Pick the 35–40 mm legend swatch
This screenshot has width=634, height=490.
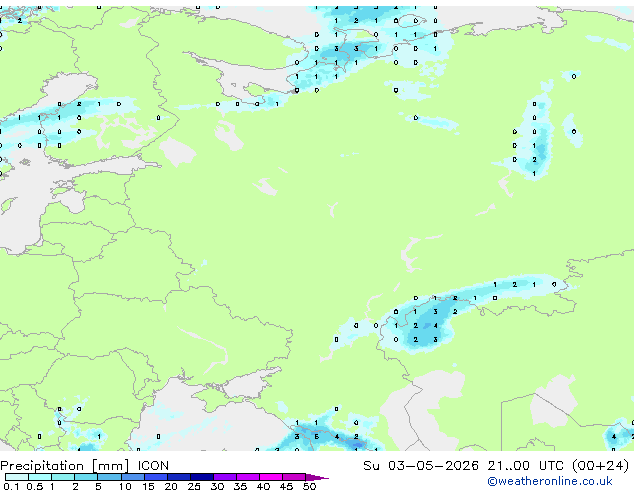pos(248,477)
